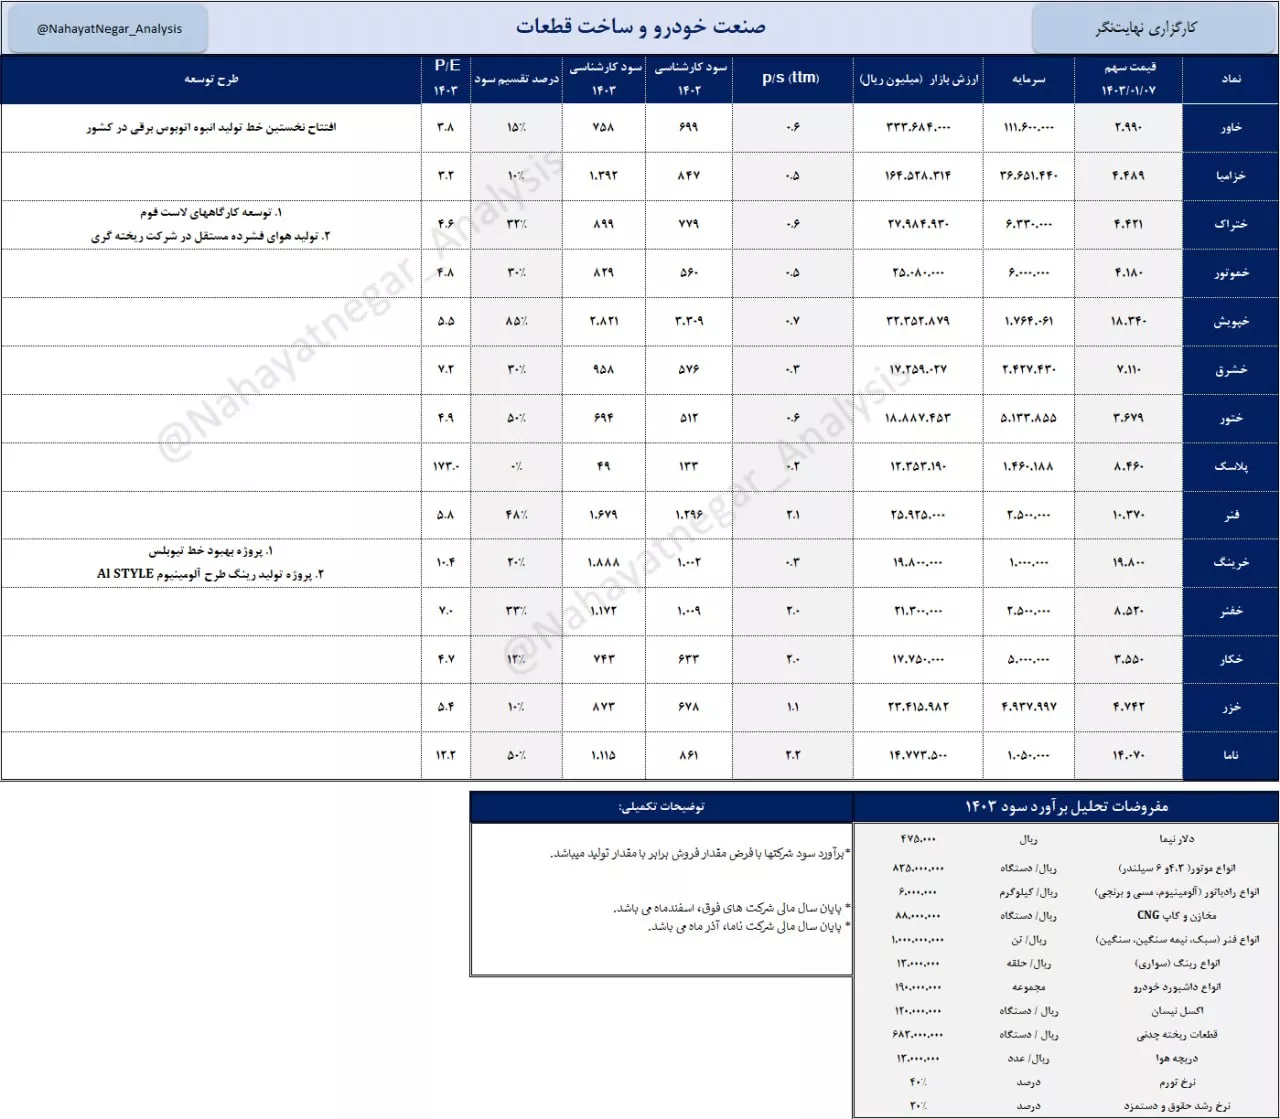Click the market value '۳۳۳.۶۸۴.۰۰۰' for خاور
The image size is (1280, 1119).
click(x=918, y=127)
